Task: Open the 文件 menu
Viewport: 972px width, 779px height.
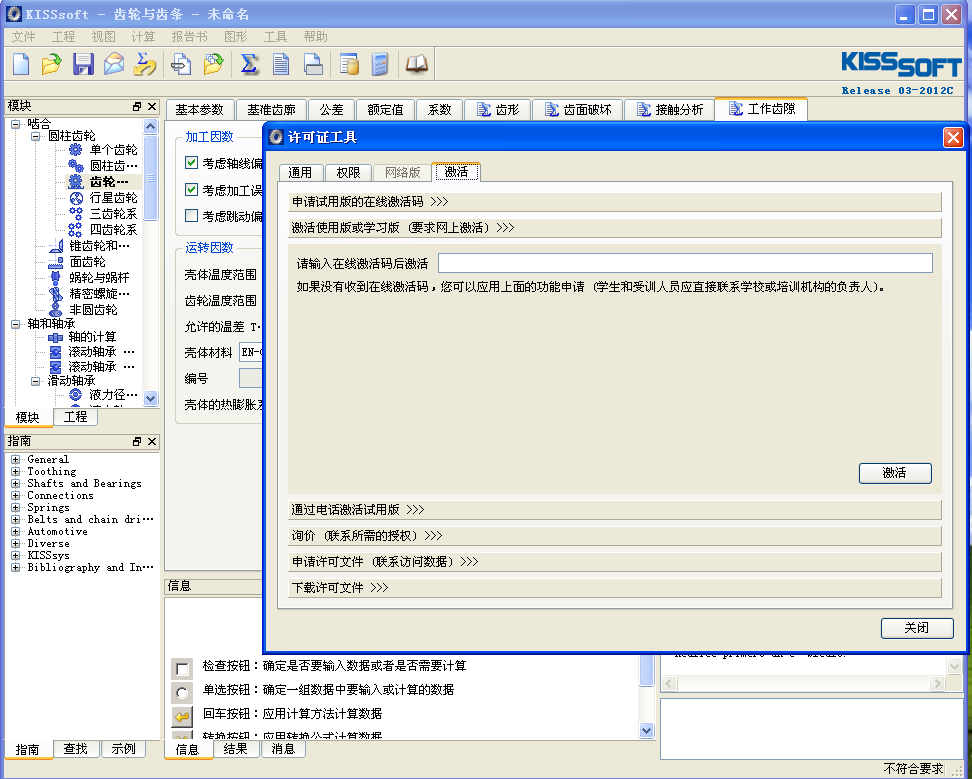Action: coord(24,37)
